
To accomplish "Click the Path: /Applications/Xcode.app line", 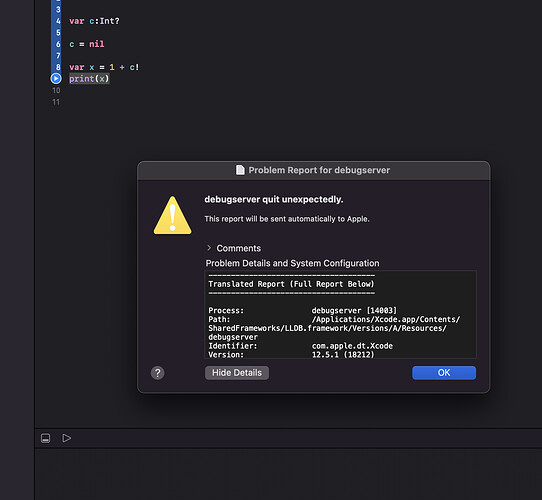I will click(x=334, y=319).
